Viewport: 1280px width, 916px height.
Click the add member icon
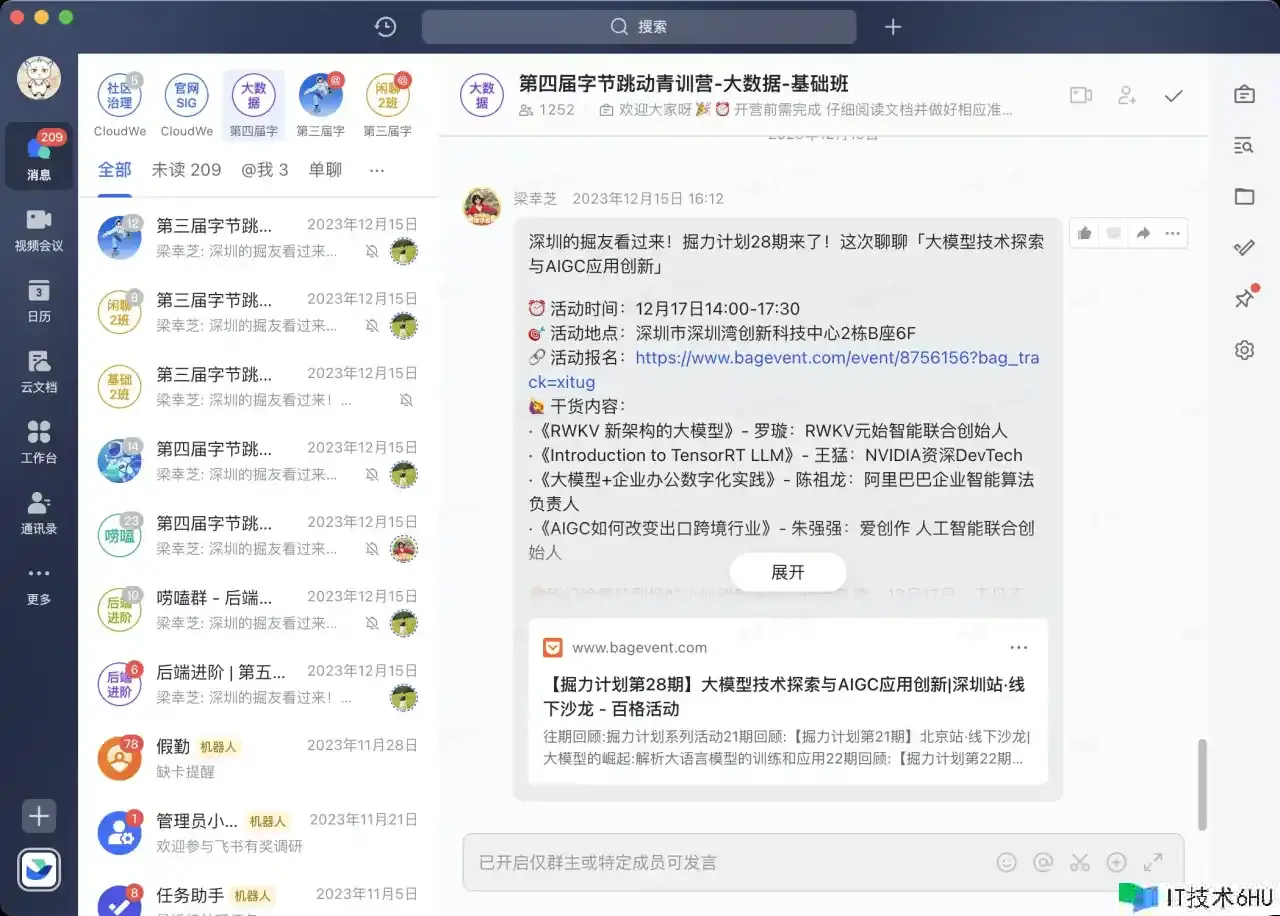[x=1127, y=95]
